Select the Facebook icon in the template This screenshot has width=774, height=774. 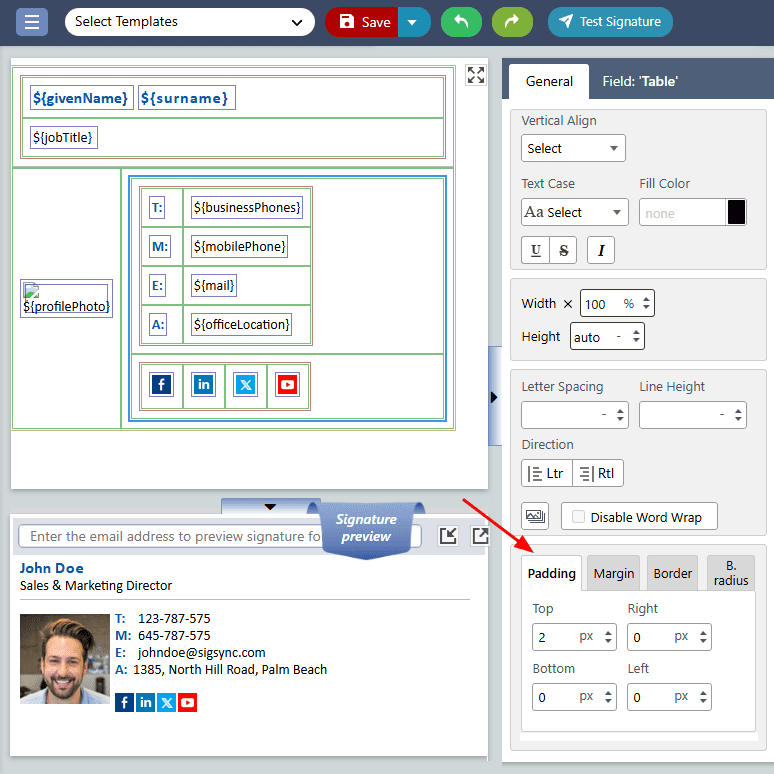[162, 385]
